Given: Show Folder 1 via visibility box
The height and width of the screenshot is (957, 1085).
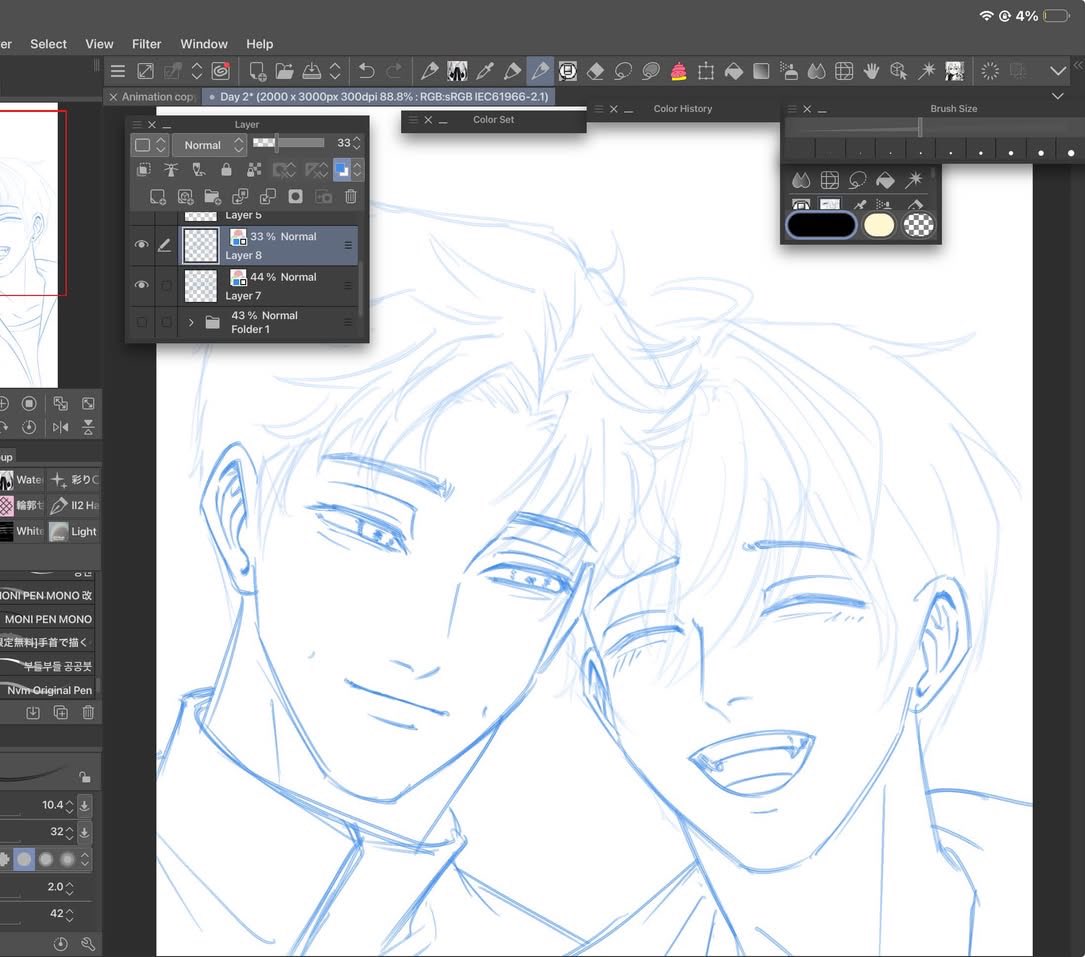Looking at the screenshot, I should (x=141, y=322).
